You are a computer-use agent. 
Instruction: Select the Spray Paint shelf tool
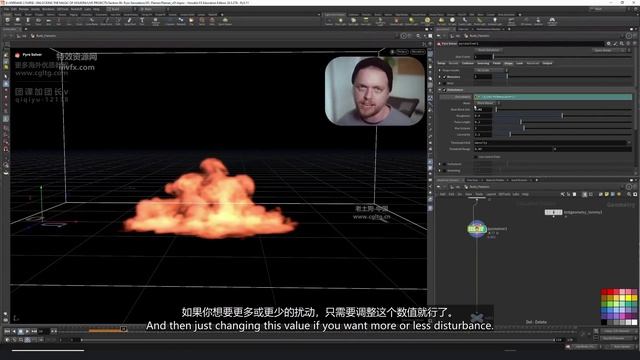tap(130, 21)
